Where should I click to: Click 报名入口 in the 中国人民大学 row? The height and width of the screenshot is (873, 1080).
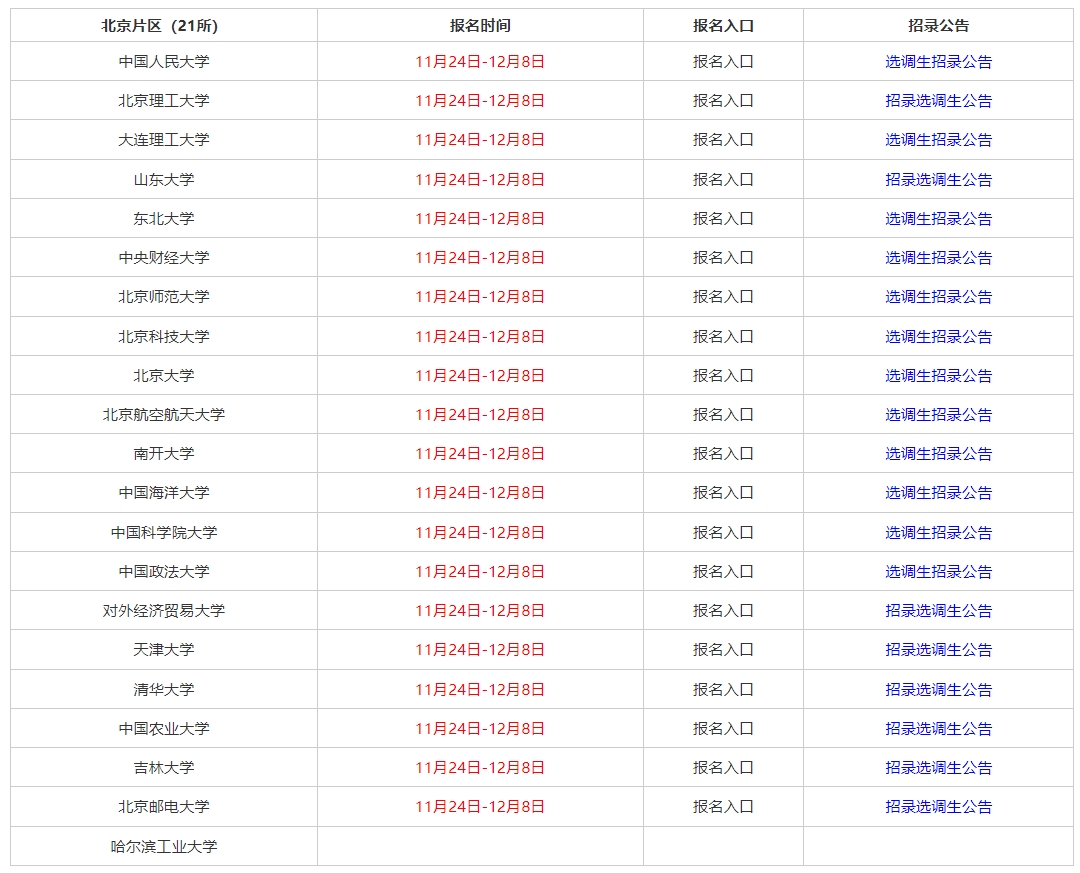pos(723,62)
